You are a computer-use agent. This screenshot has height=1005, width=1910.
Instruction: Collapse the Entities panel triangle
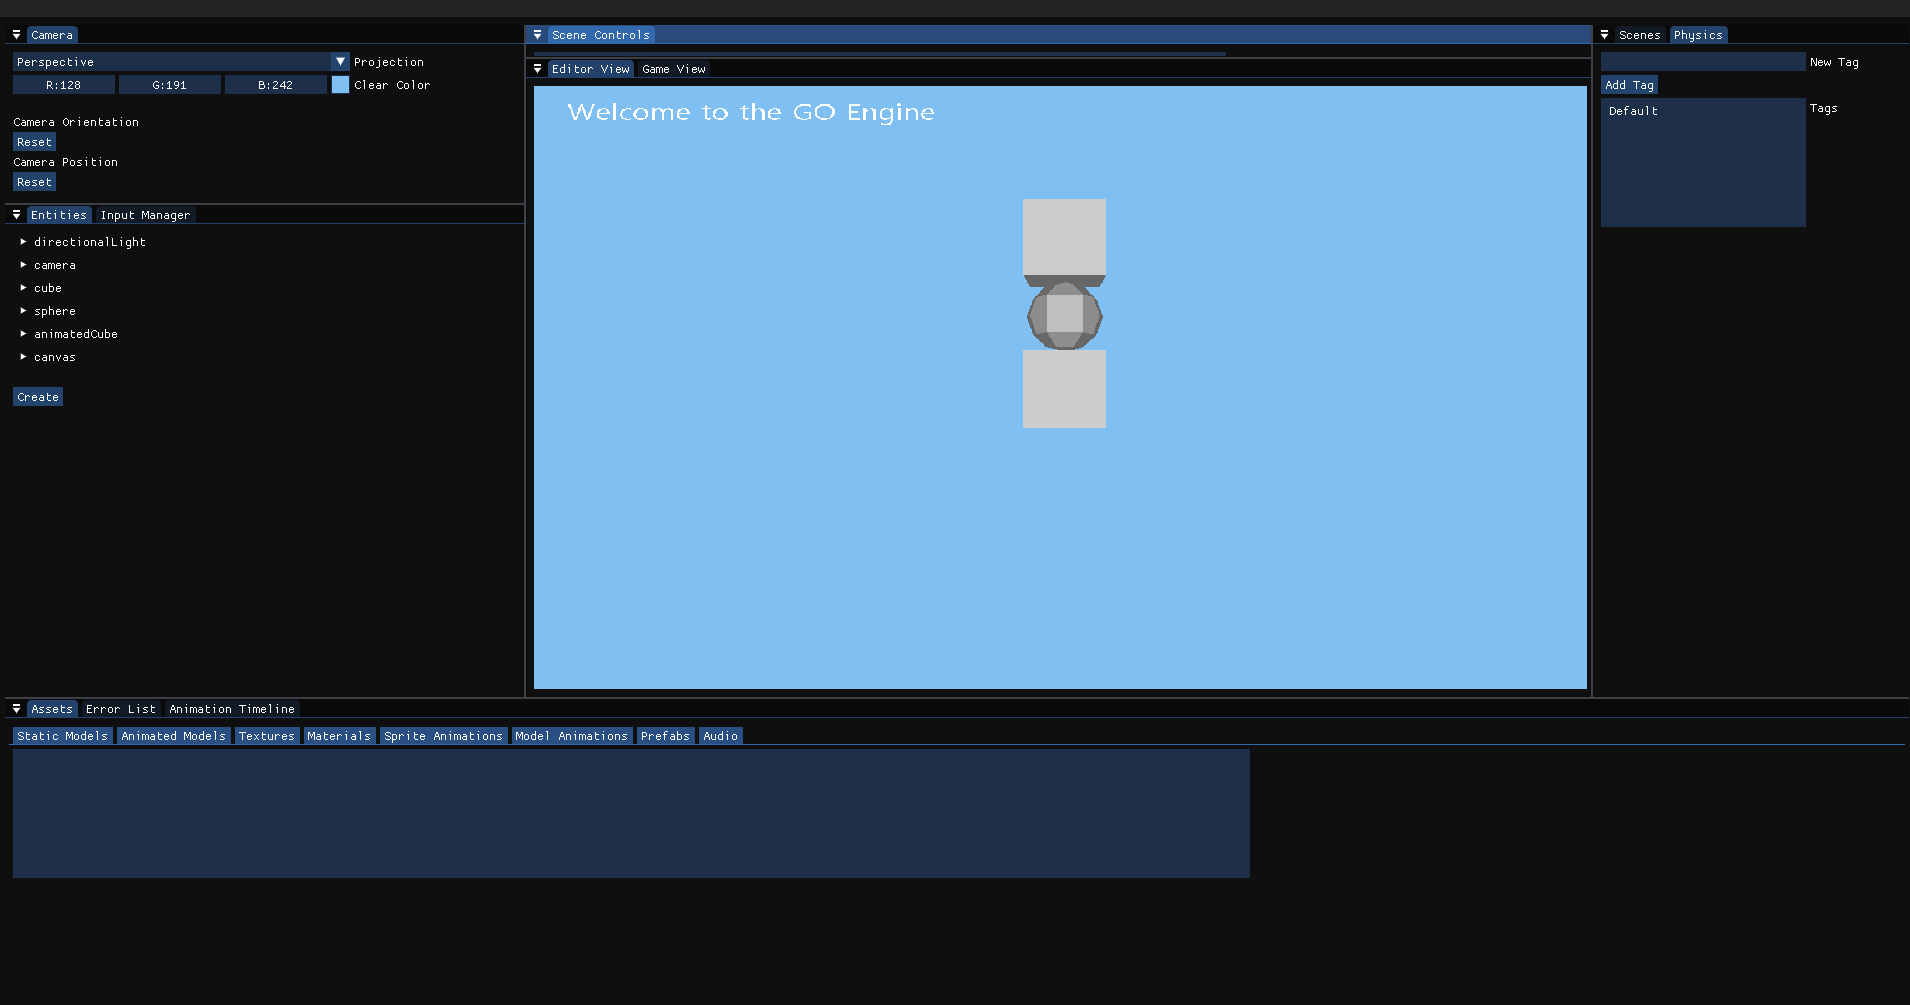tap(16, 215)
